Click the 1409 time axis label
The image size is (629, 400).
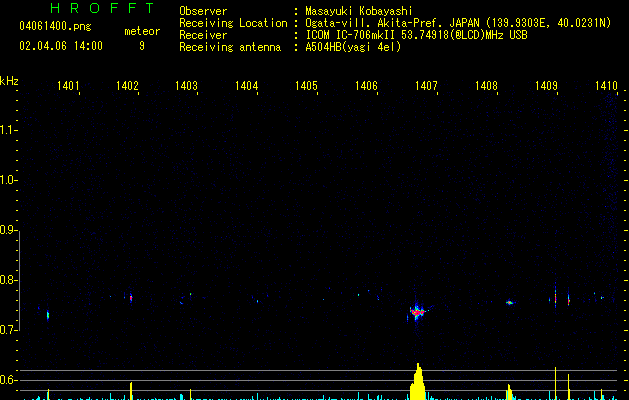546,85
